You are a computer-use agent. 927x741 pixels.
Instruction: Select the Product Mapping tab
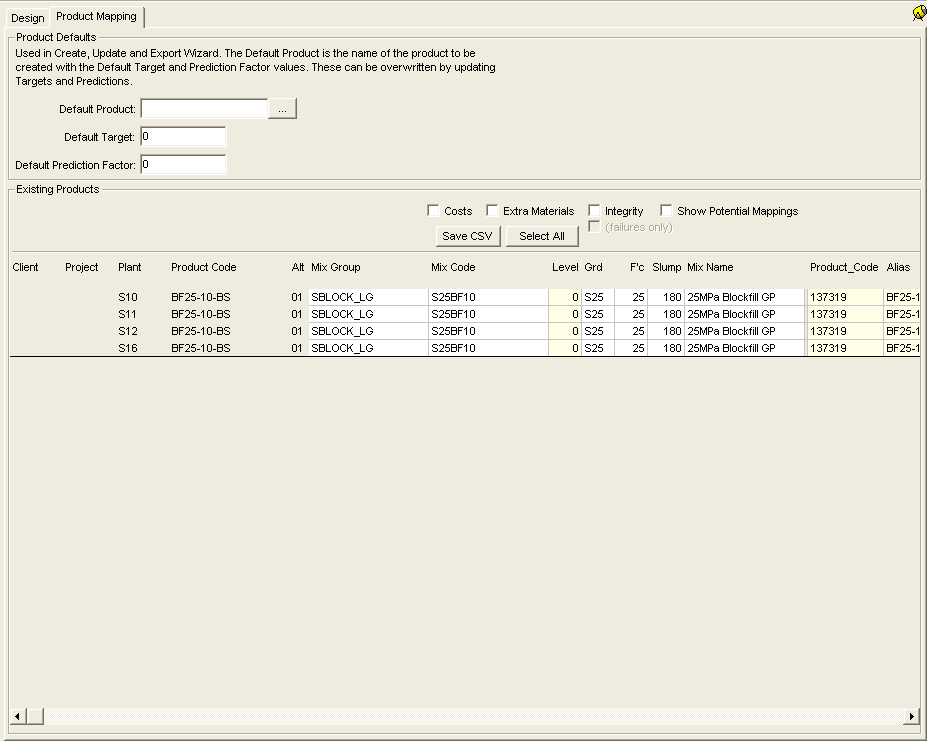96,17
